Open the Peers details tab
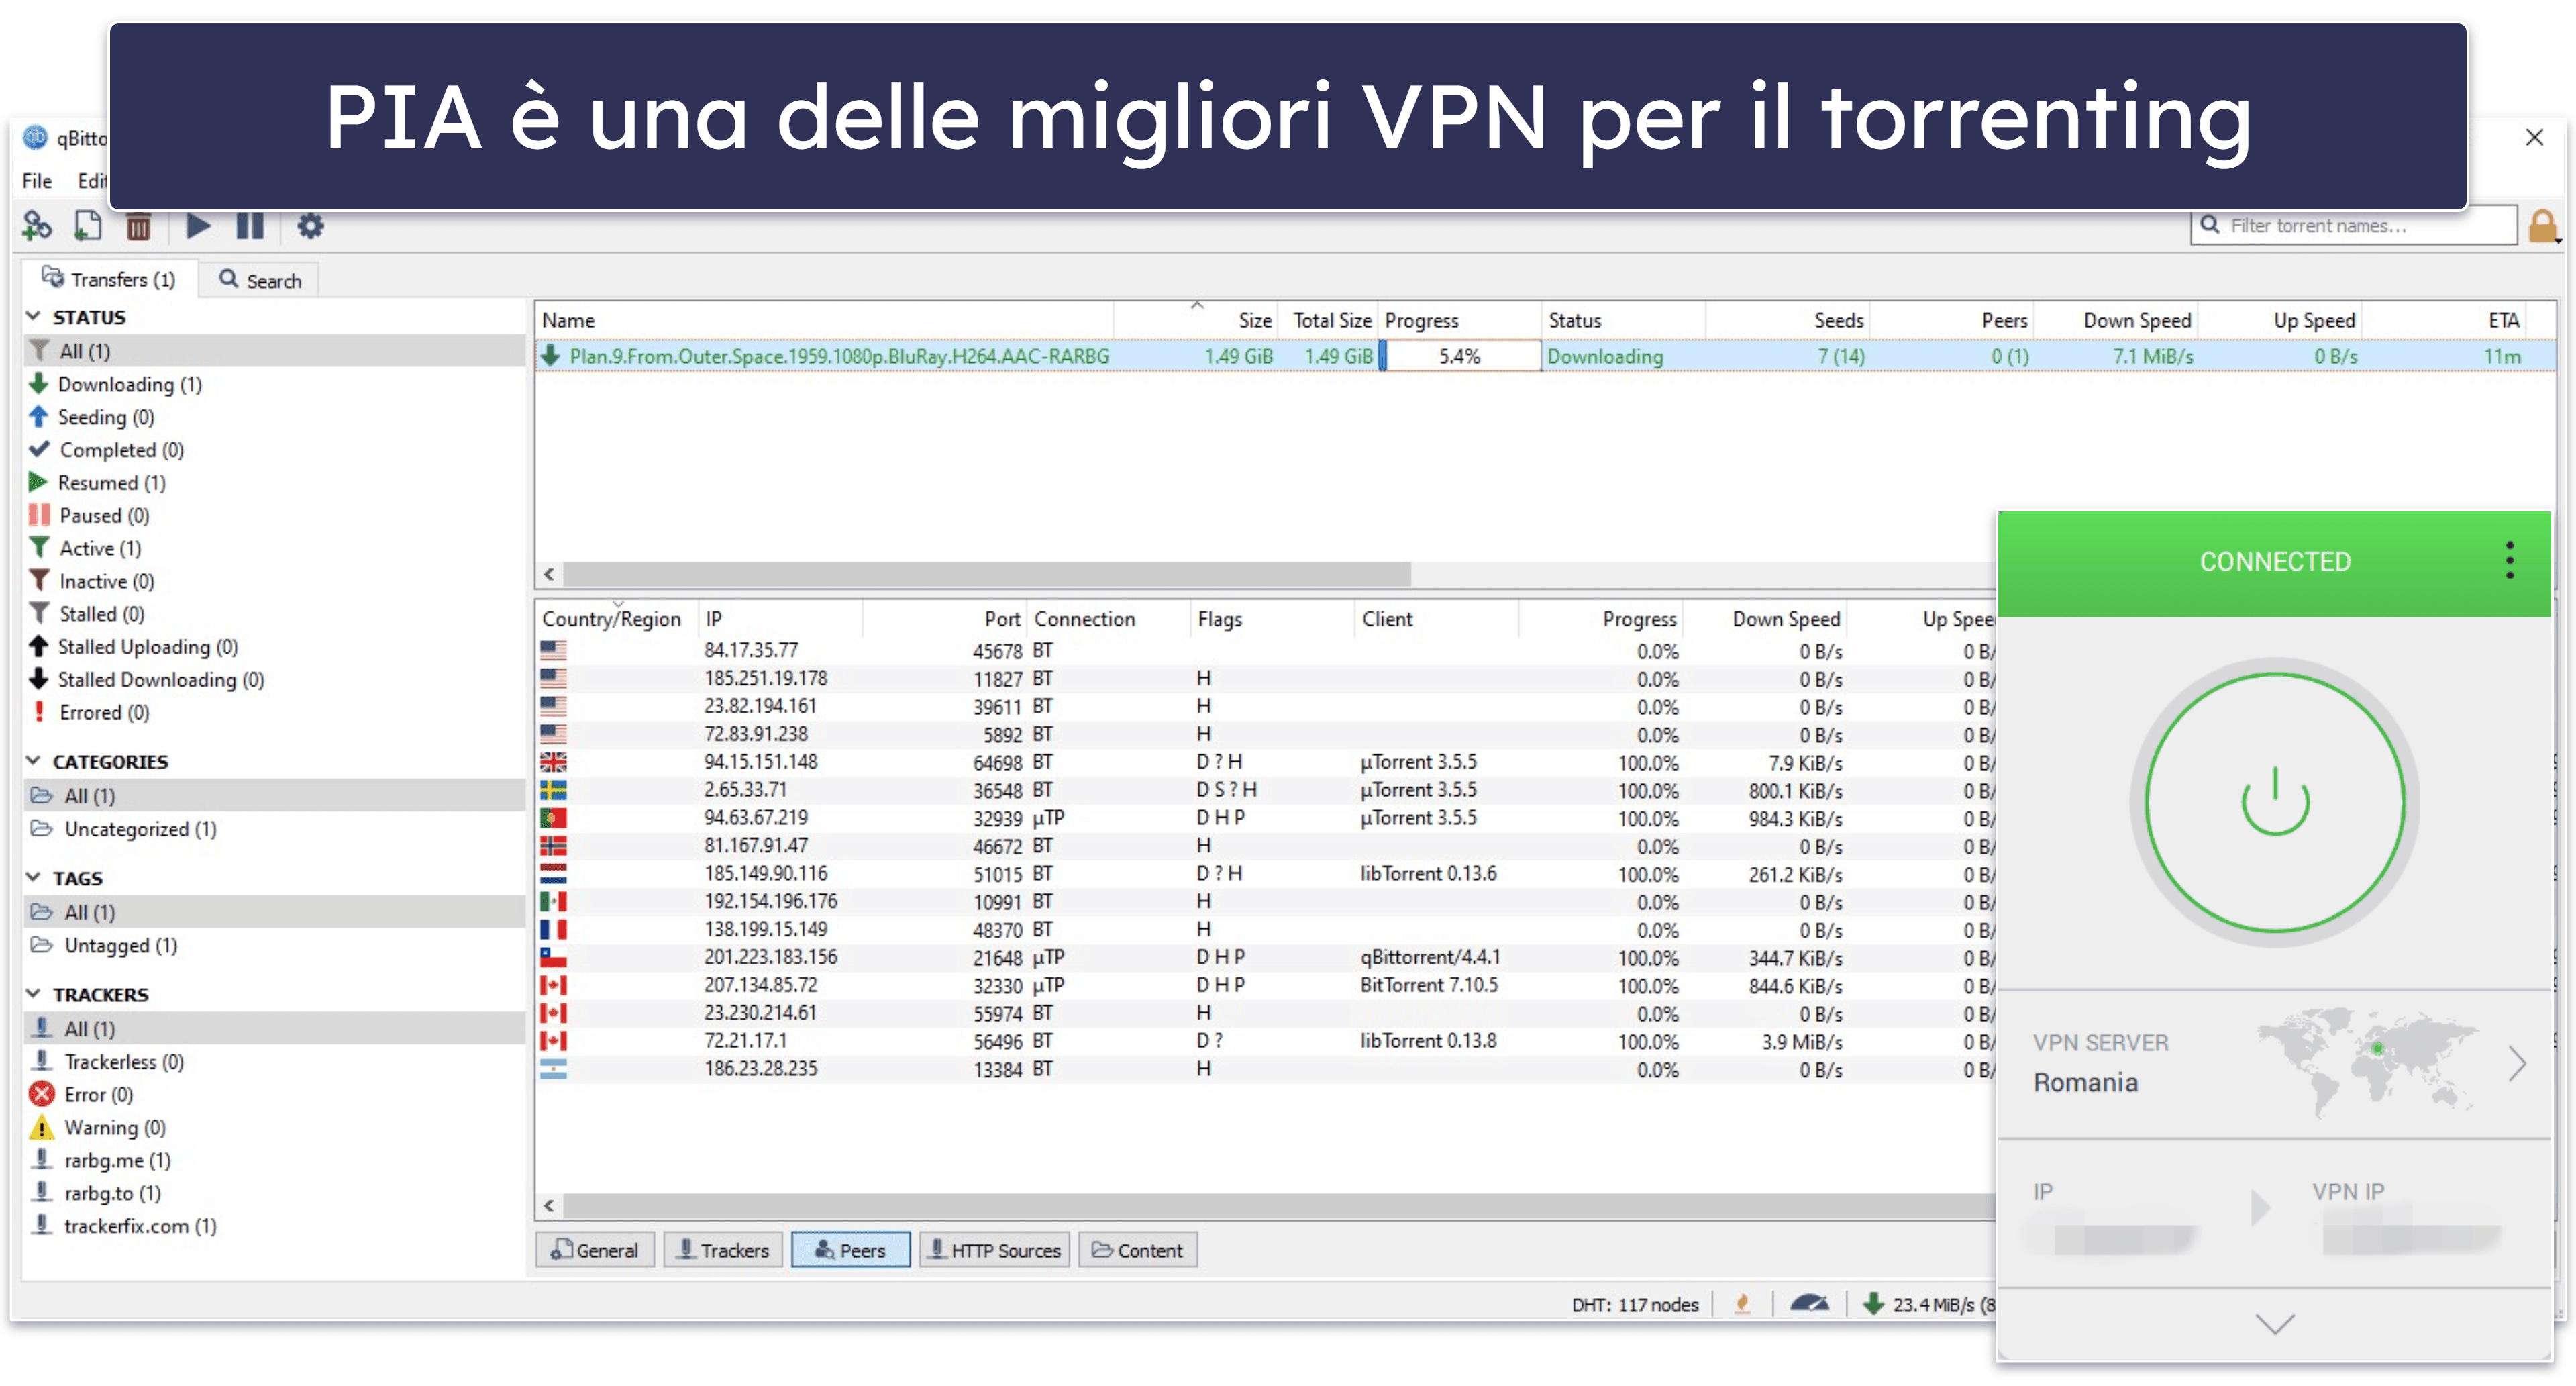The height and width of the screenshot is (1386, 2576). point(851,1250)
